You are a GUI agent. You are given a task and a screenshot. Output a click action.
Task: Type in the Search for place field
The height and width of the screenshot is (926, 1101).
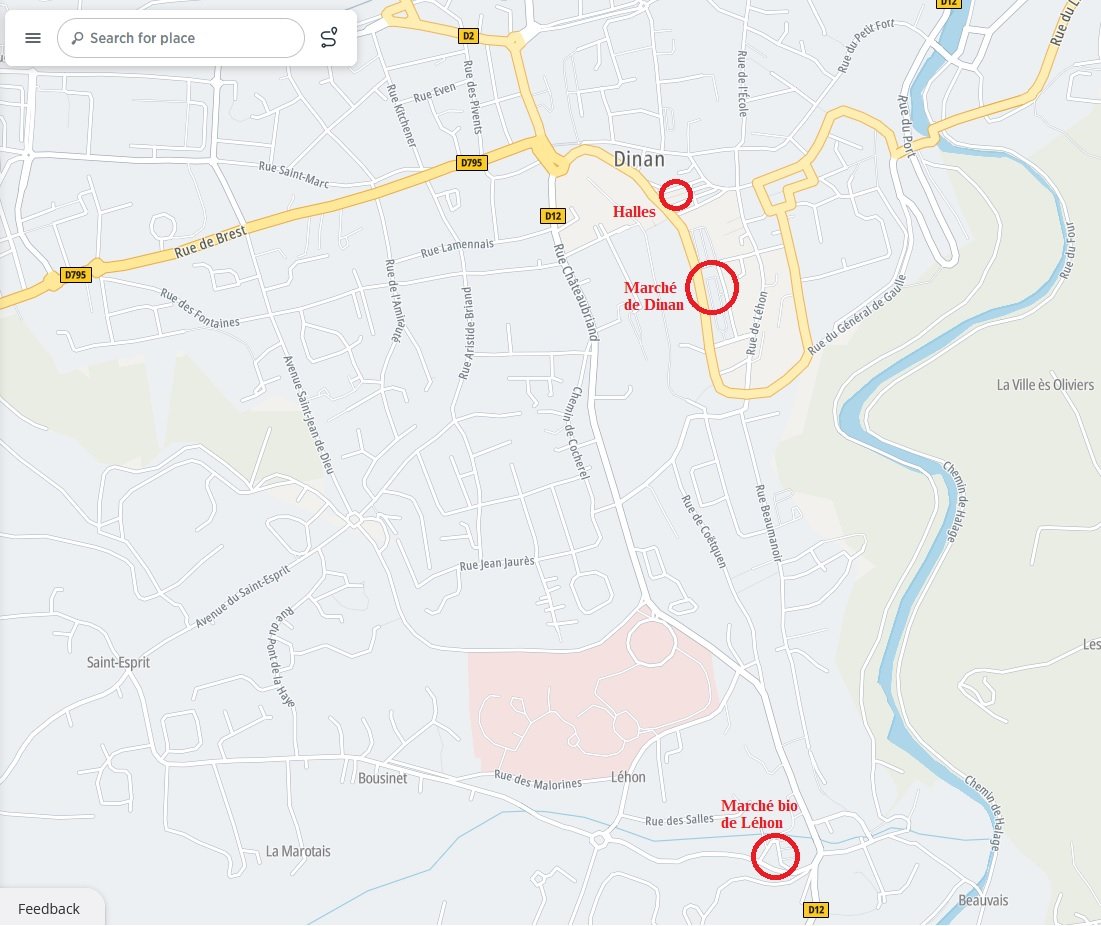coord(190,38)
